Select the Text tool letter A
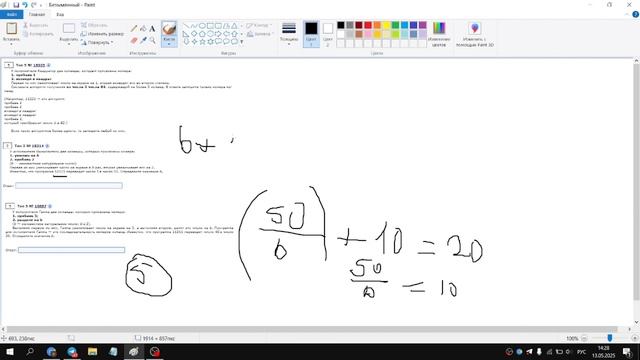The height and width of the screenshot is (360, 640). coord(152,29)
